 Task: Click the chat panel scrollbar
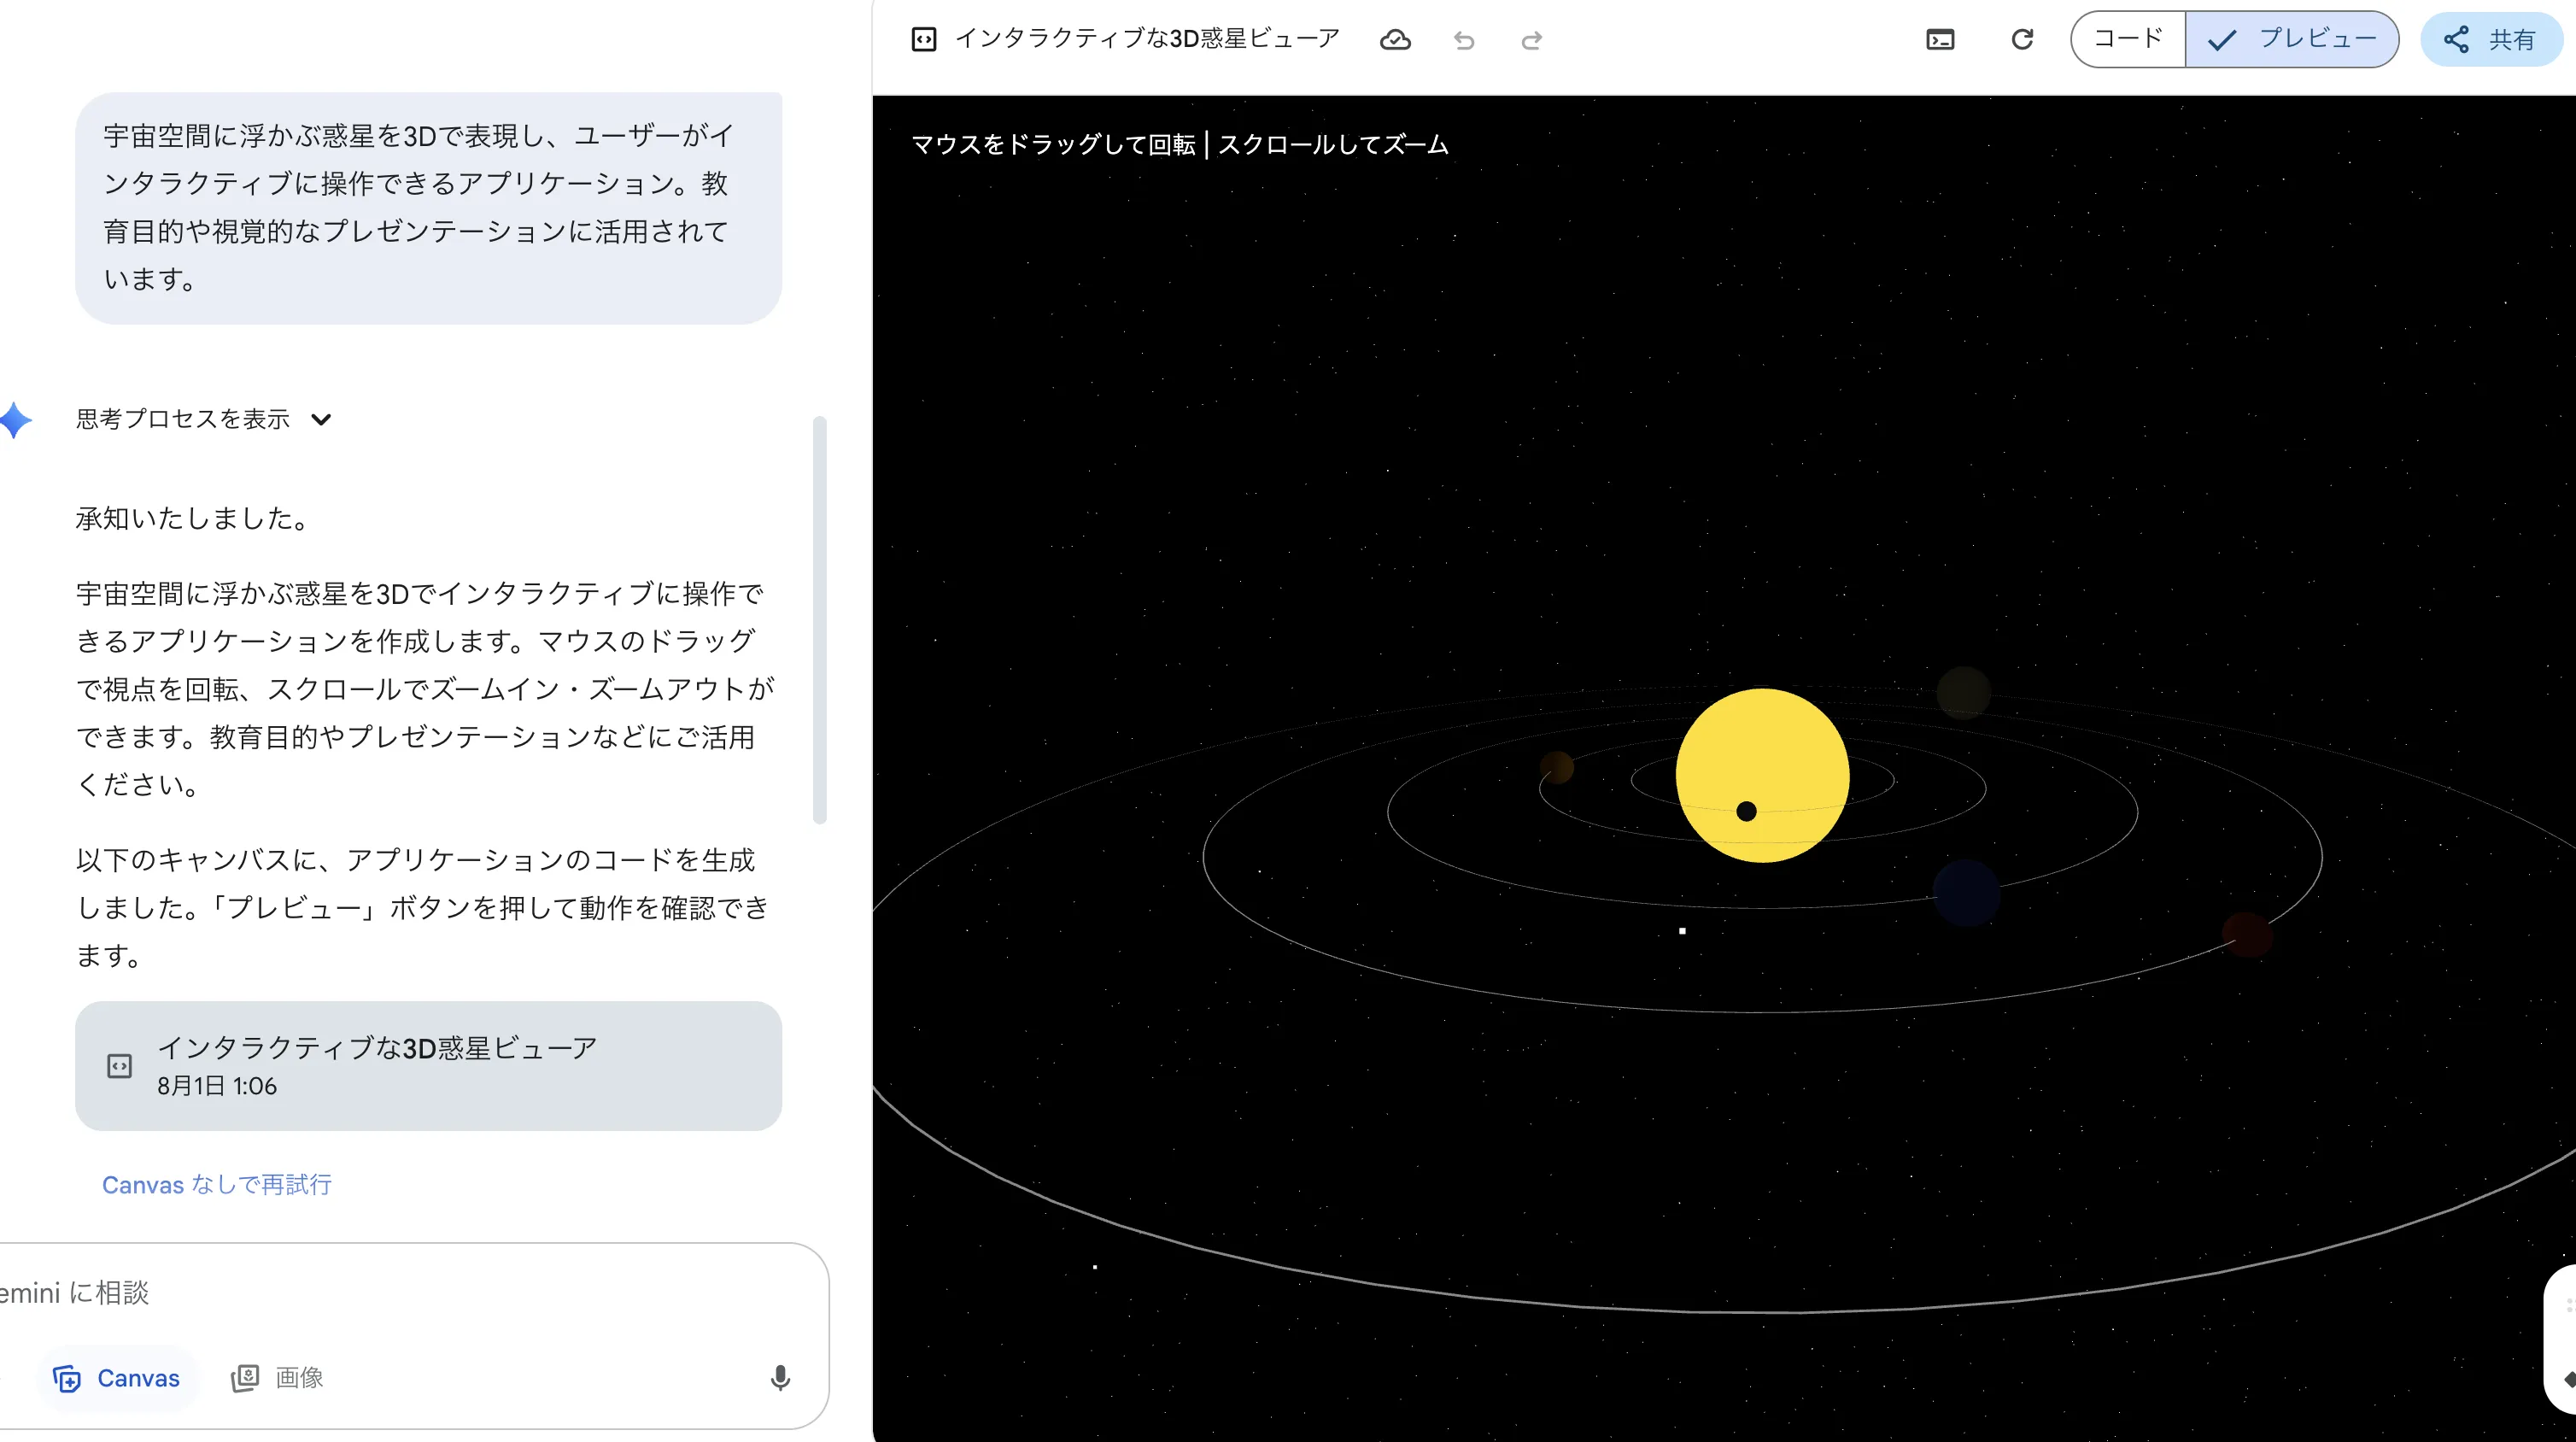(822, 617)
